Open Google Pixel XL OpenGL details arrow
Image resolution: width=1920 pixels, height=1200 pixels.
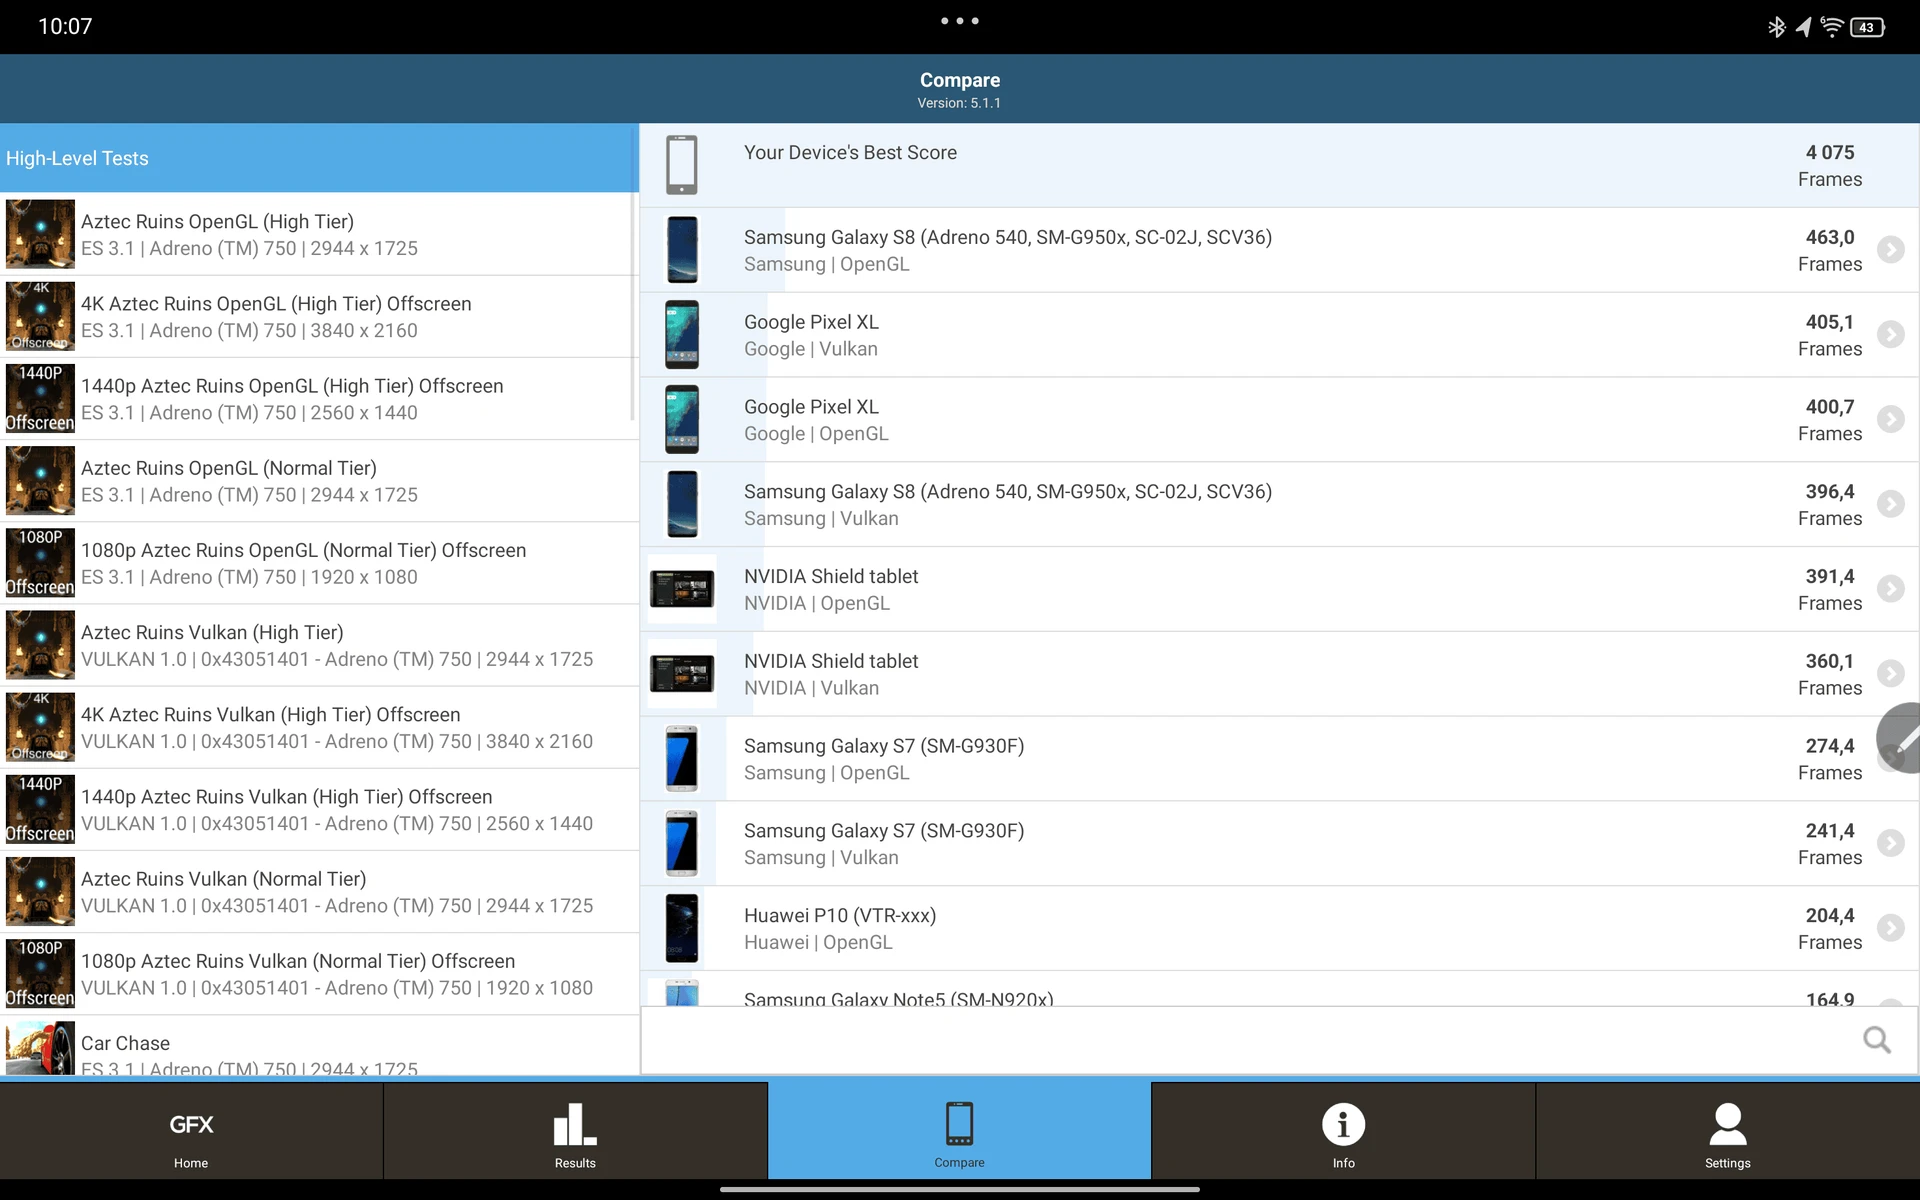[x=1890, y=419]
